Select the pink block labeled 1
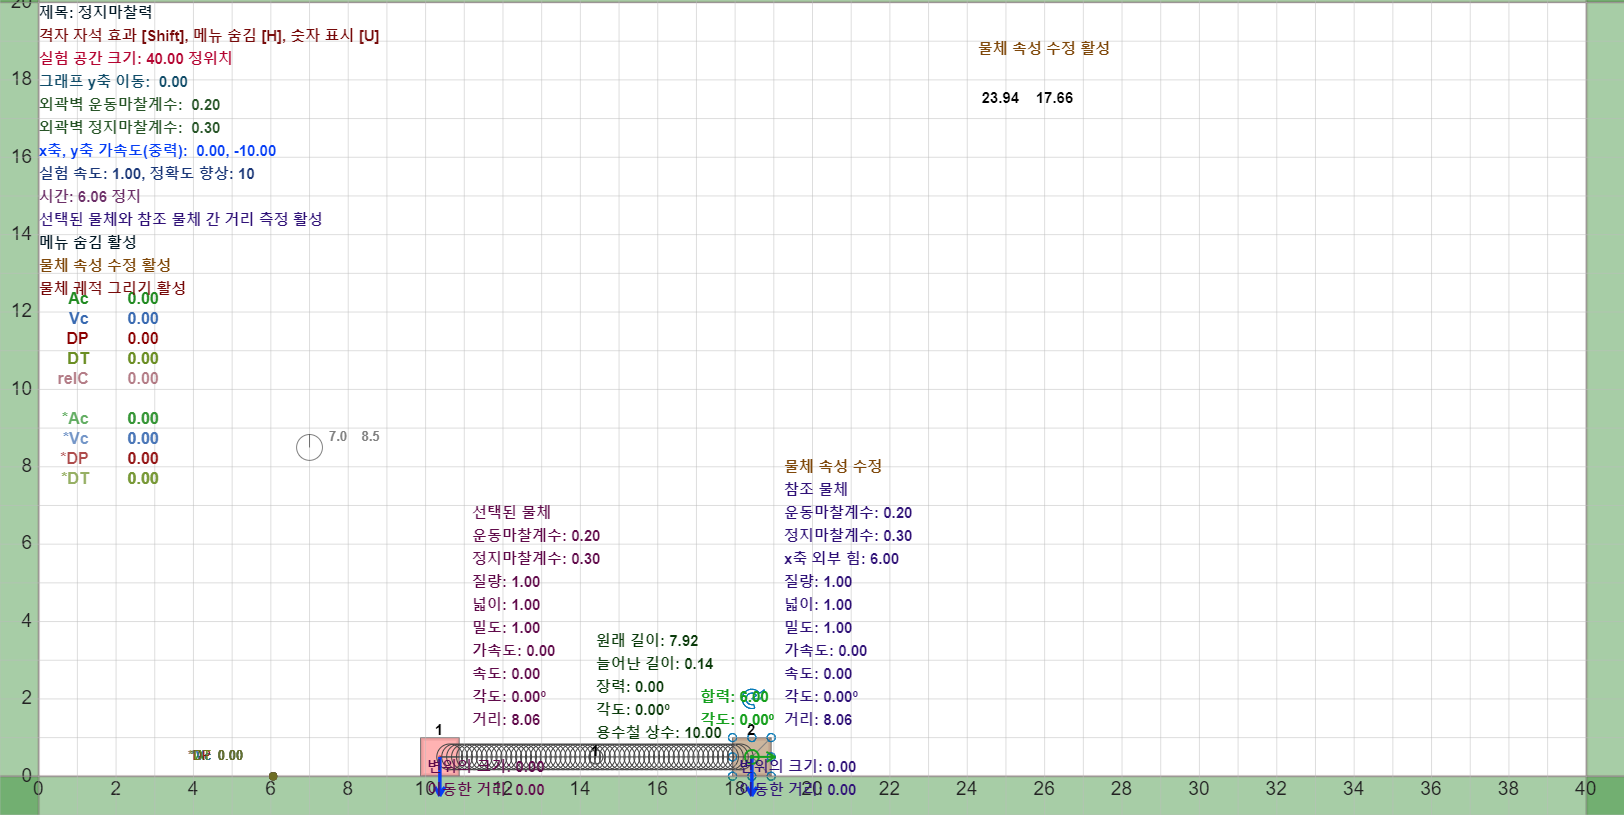 pos(440,757)
